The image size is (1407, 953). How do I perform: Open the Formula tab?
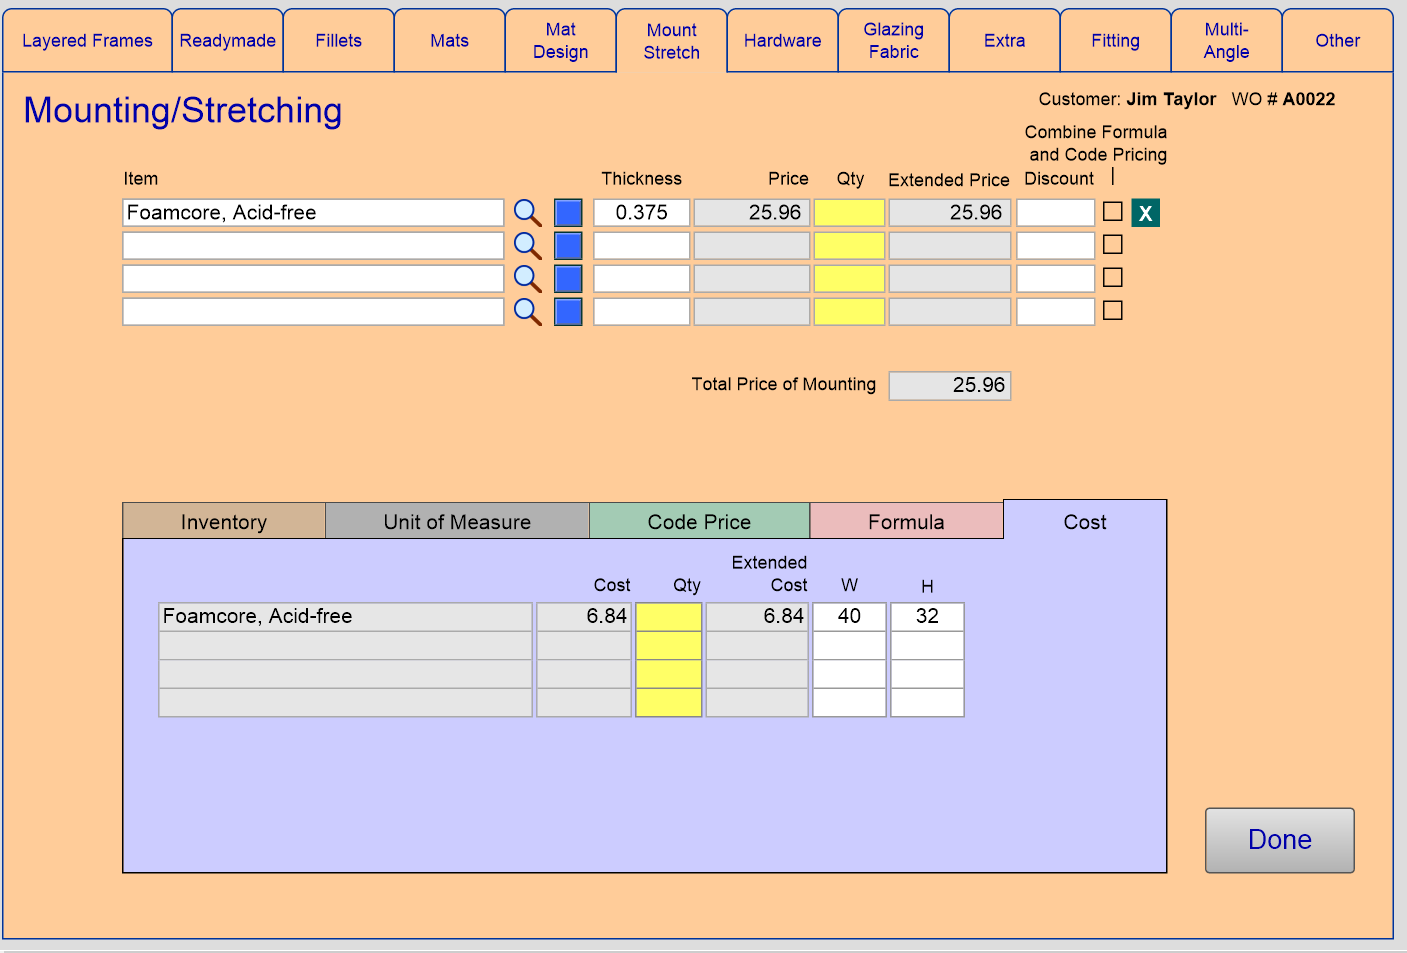click(x=906, y=522)
